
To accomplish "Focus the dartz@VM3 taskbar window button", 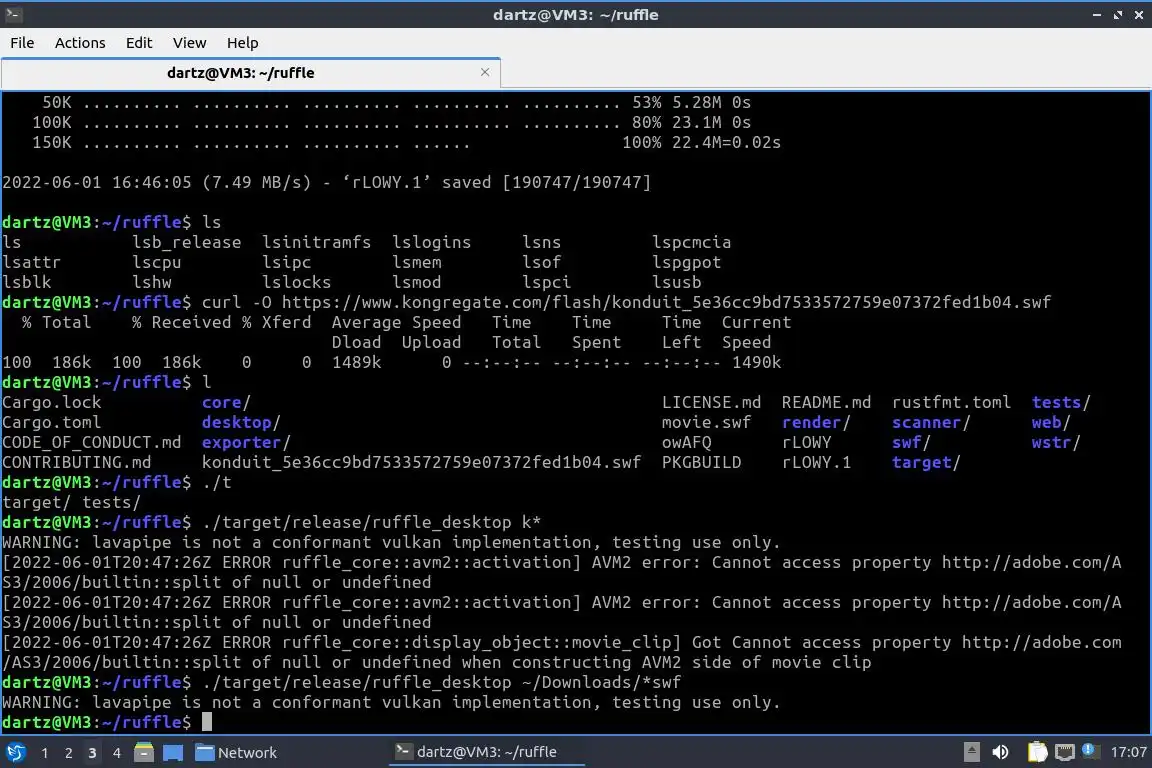I will (x=486, y=752).
